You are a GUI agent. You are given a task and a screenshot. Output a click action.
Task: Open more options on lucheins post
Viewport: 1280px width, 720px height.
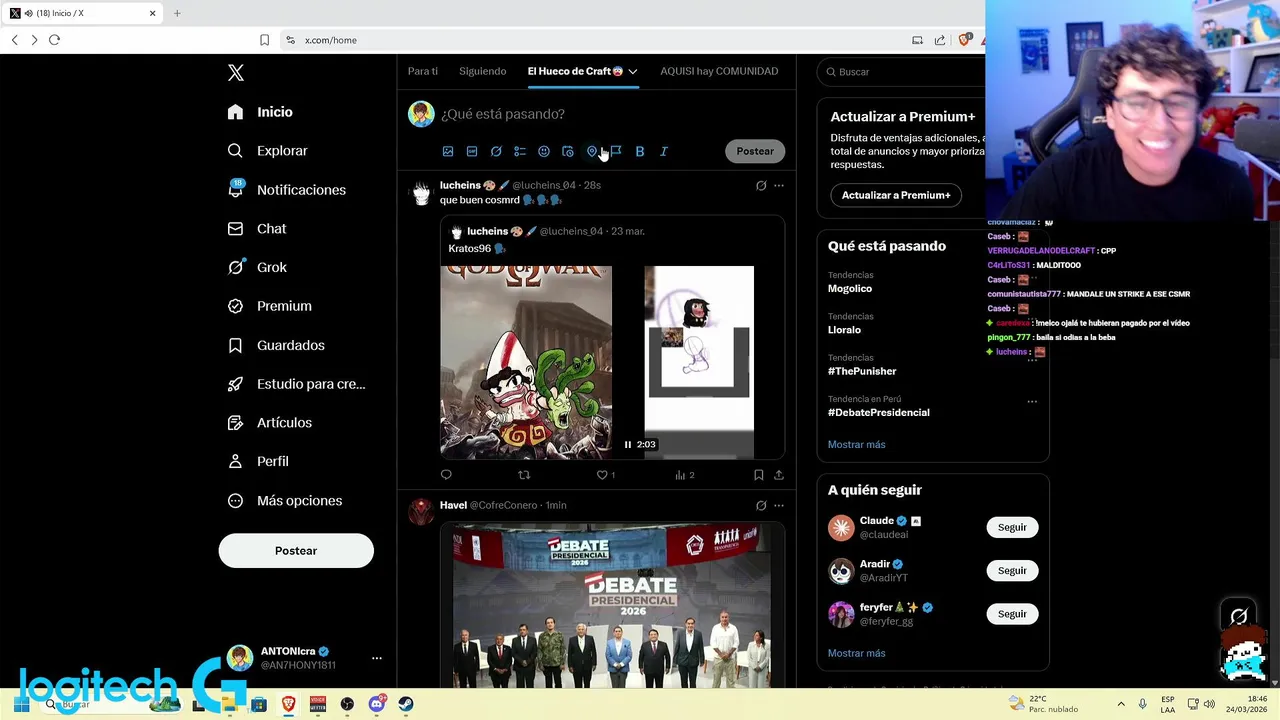[779, 185]
